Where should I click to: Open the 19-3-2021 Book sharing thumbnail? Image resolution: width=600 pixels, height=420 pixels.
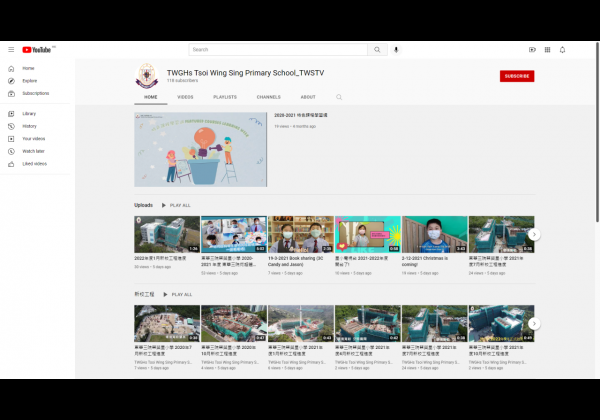pyautogui.click(x=301, y=234)
